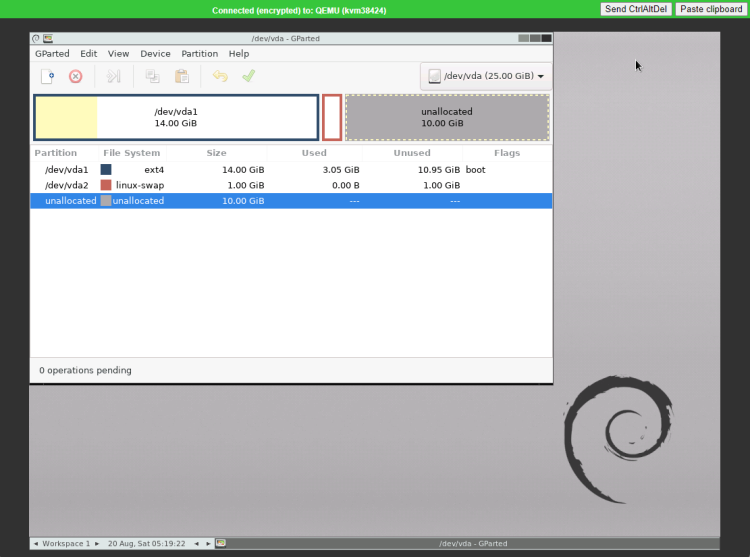This screenshot has width=750, height=557.
Task: Click Send CtrlAltDel button
Action: coord(636,9)
